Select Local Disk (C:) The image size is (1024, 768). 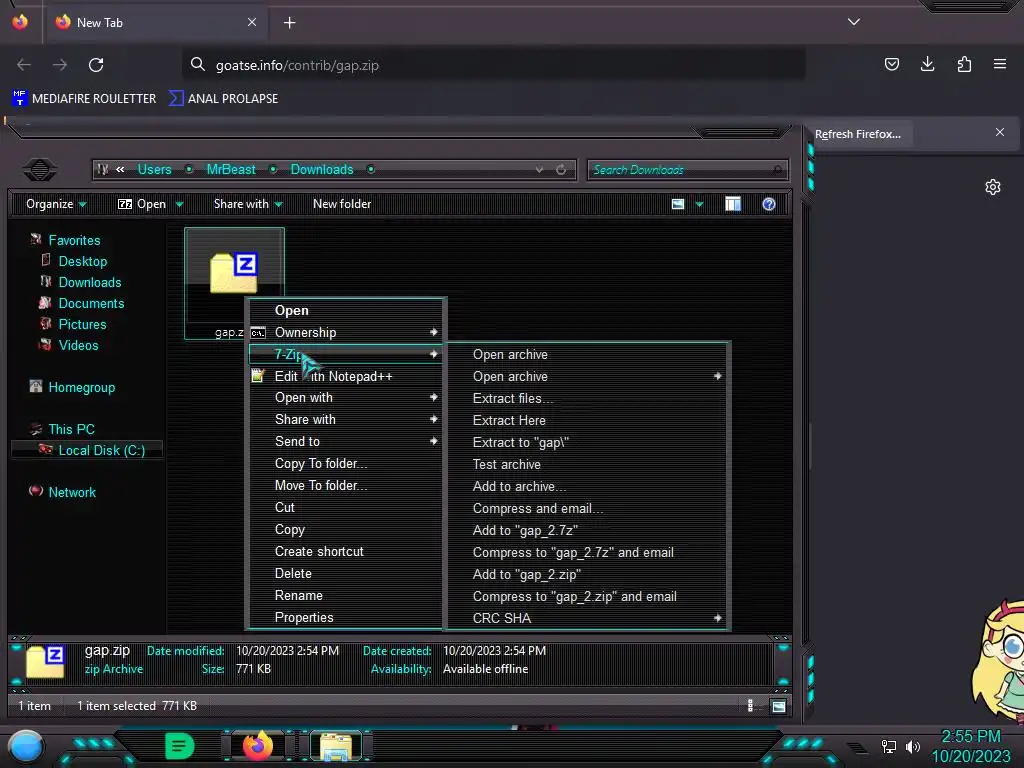[101, 451]
